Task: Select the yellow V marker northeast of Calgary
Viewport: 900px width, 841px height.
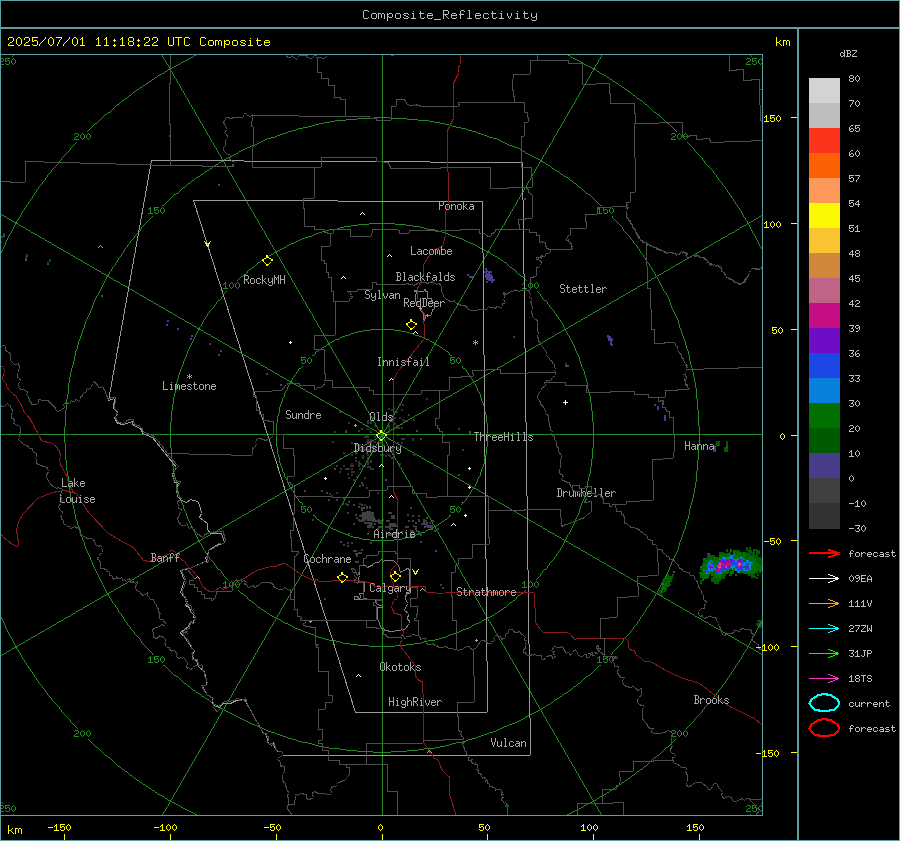Action: pos(416,572)
